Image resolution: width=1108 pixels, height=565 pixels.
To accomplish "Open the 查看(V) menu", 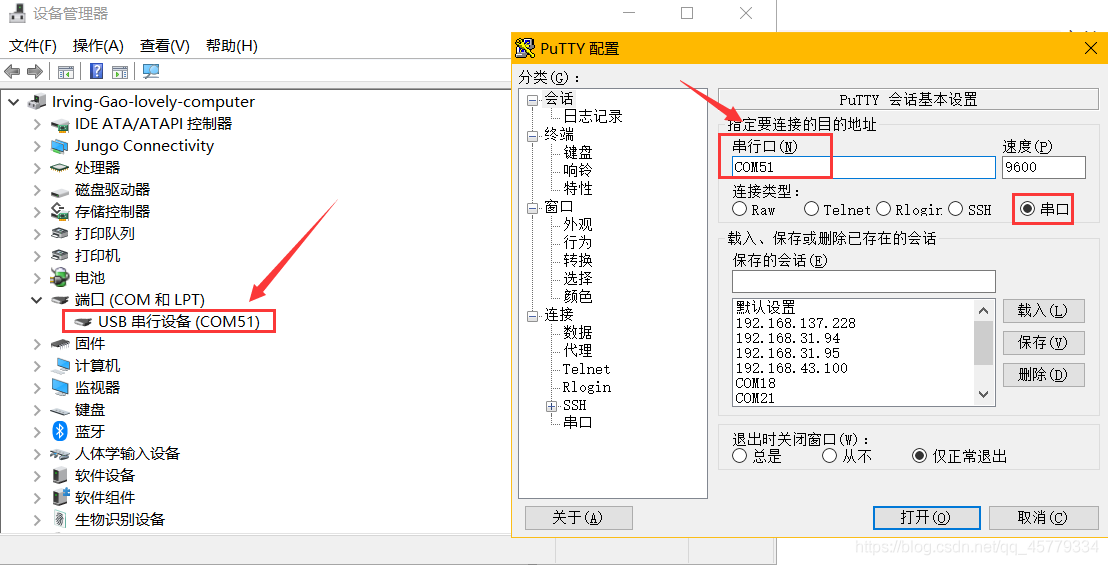I will pos(165,46).
